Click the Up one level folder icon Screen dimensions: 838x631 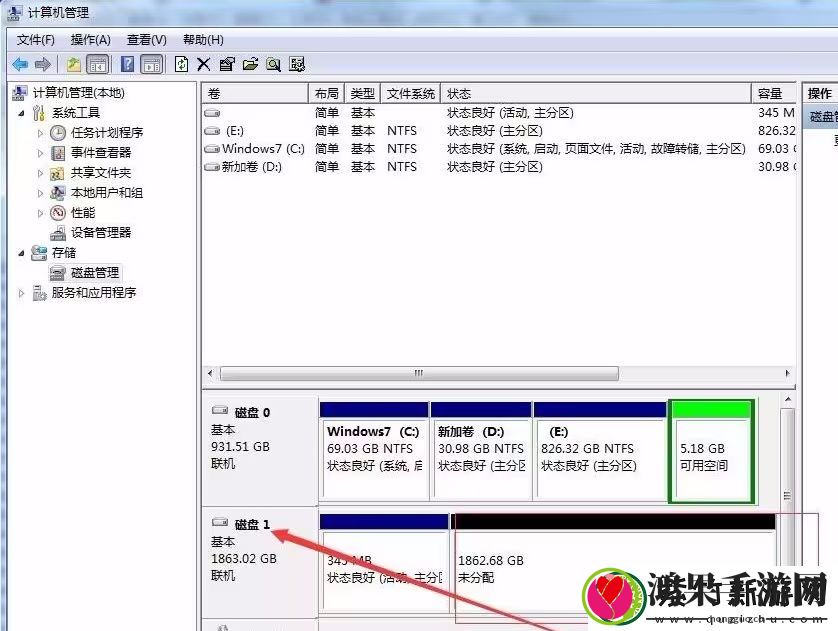pyautogui.click(x=73, y=65)
